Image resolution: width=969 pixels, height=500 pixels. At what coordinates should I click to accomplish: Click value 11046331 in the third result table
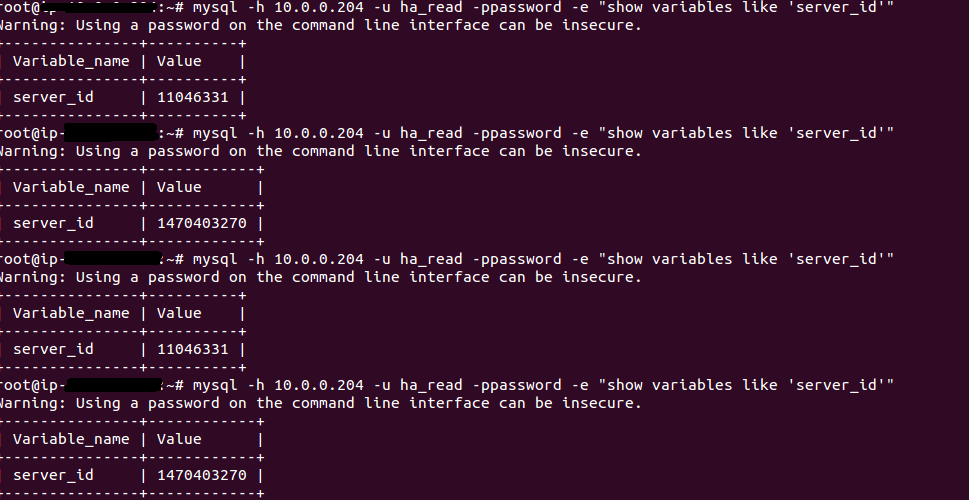tap(193, 349)
